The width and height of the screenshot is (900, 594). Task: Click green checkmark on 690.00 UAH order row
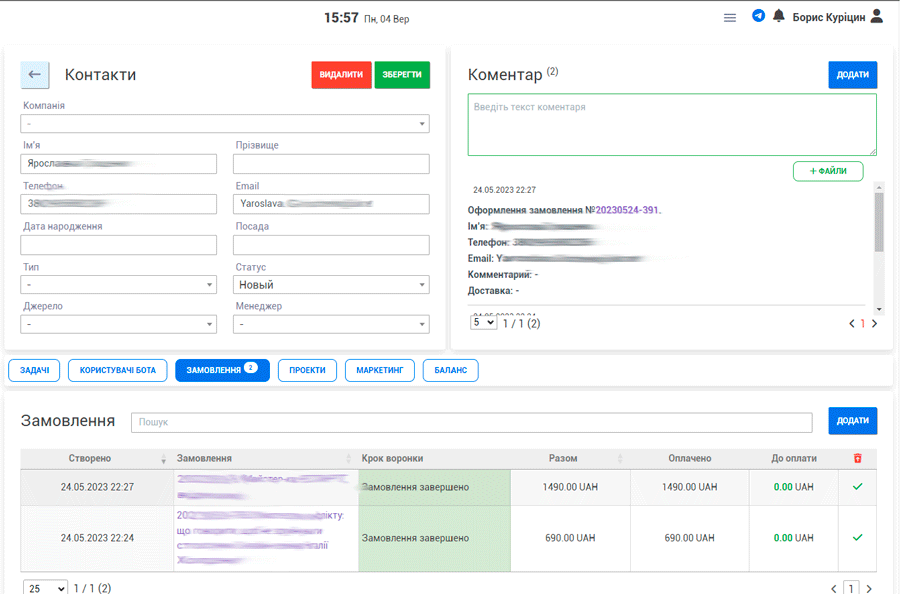pos(857,538)
